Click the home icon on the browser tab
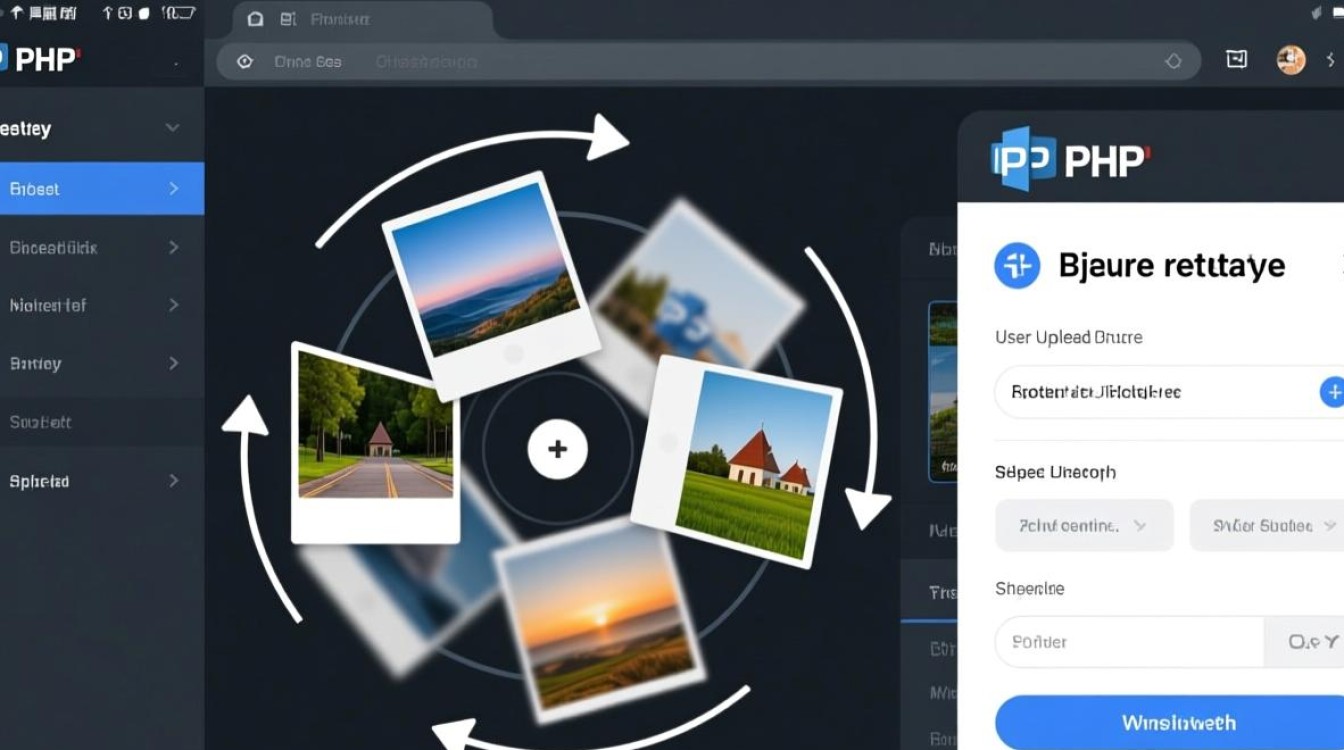Viewport: 1344px width, 750px height. tap(256, 20)
